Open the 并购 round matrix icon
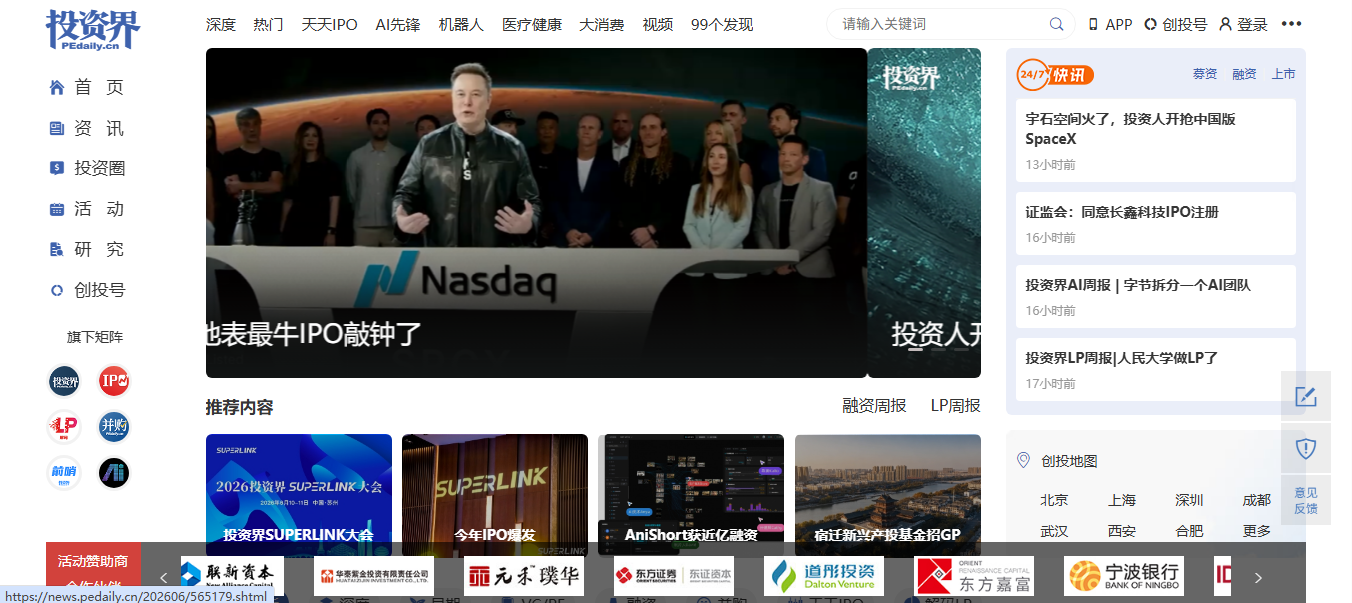This screenshot has height=603, width=1352. pyautogui.click(x=114, y=427)
